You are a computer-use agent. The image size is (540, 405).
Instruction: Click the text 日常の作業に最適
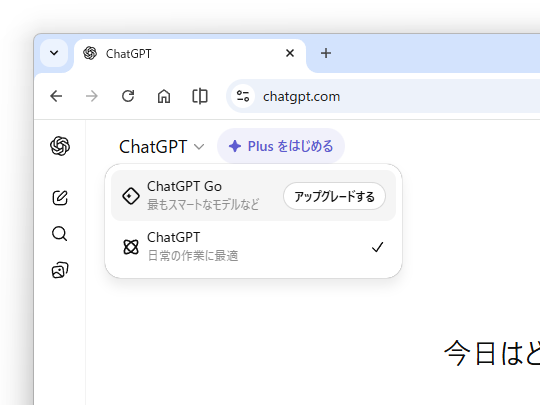pos(193,256)
